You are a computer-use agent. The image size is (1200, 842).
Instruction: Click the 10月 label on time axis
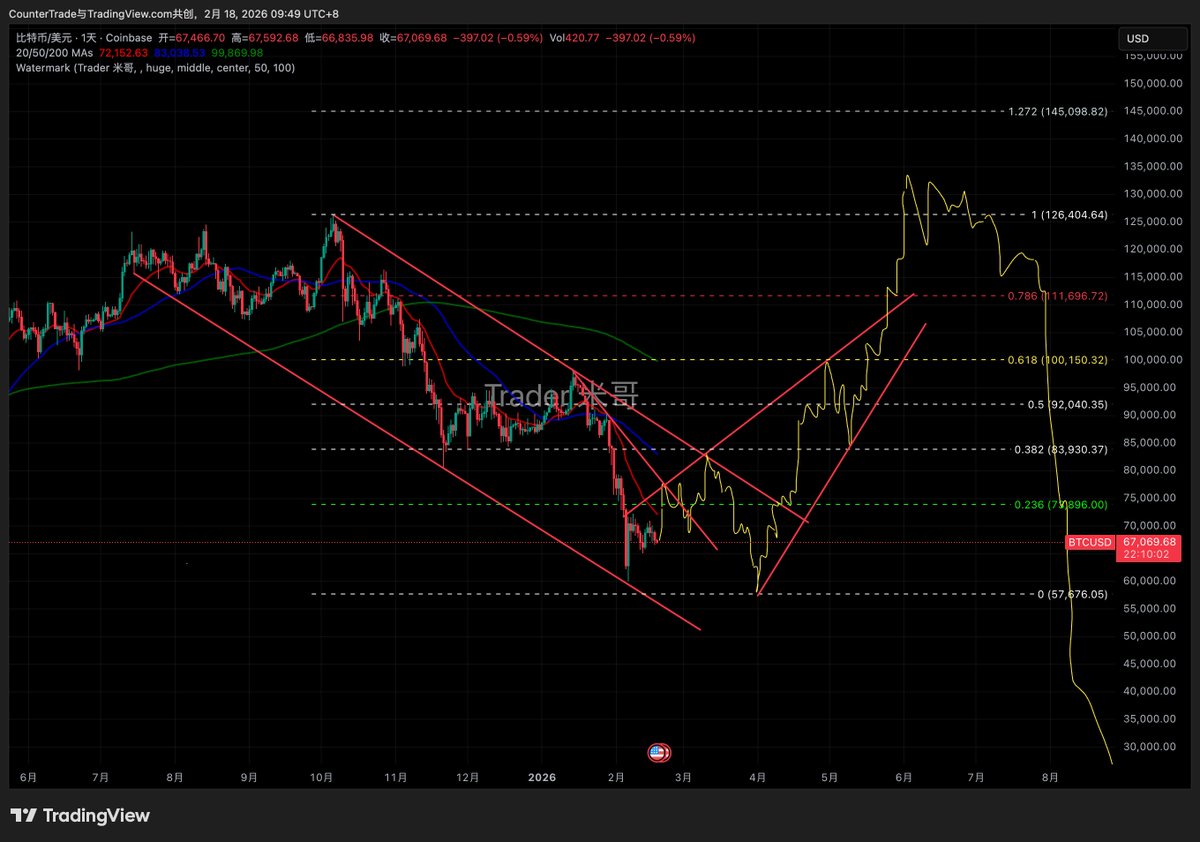322,776
